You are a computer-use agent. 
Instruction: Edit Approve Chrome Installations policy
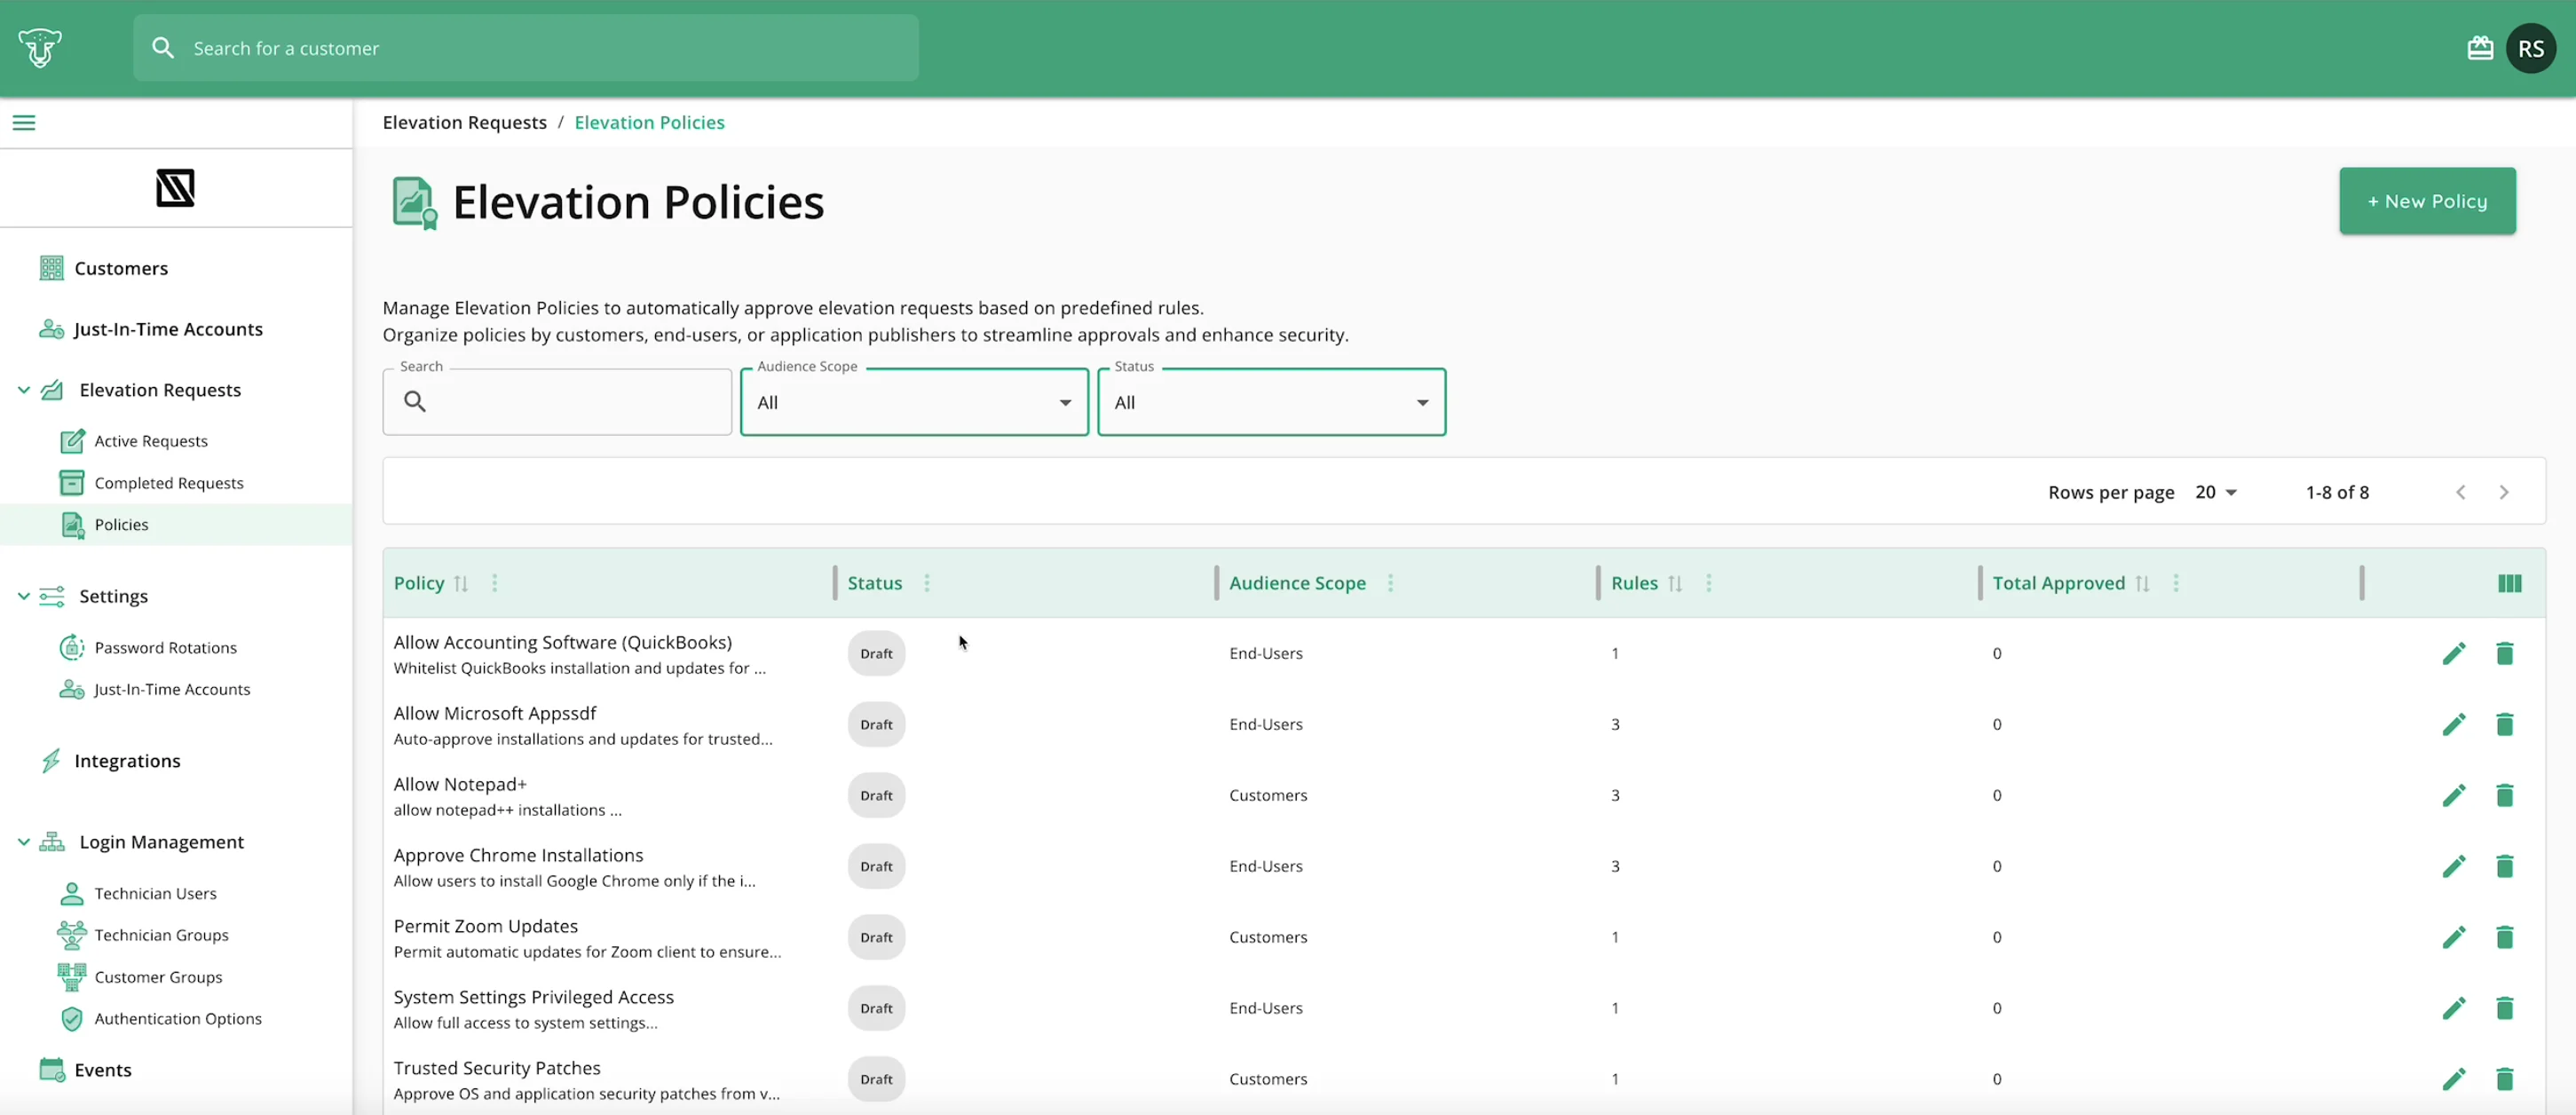(x=2454, y=866)
